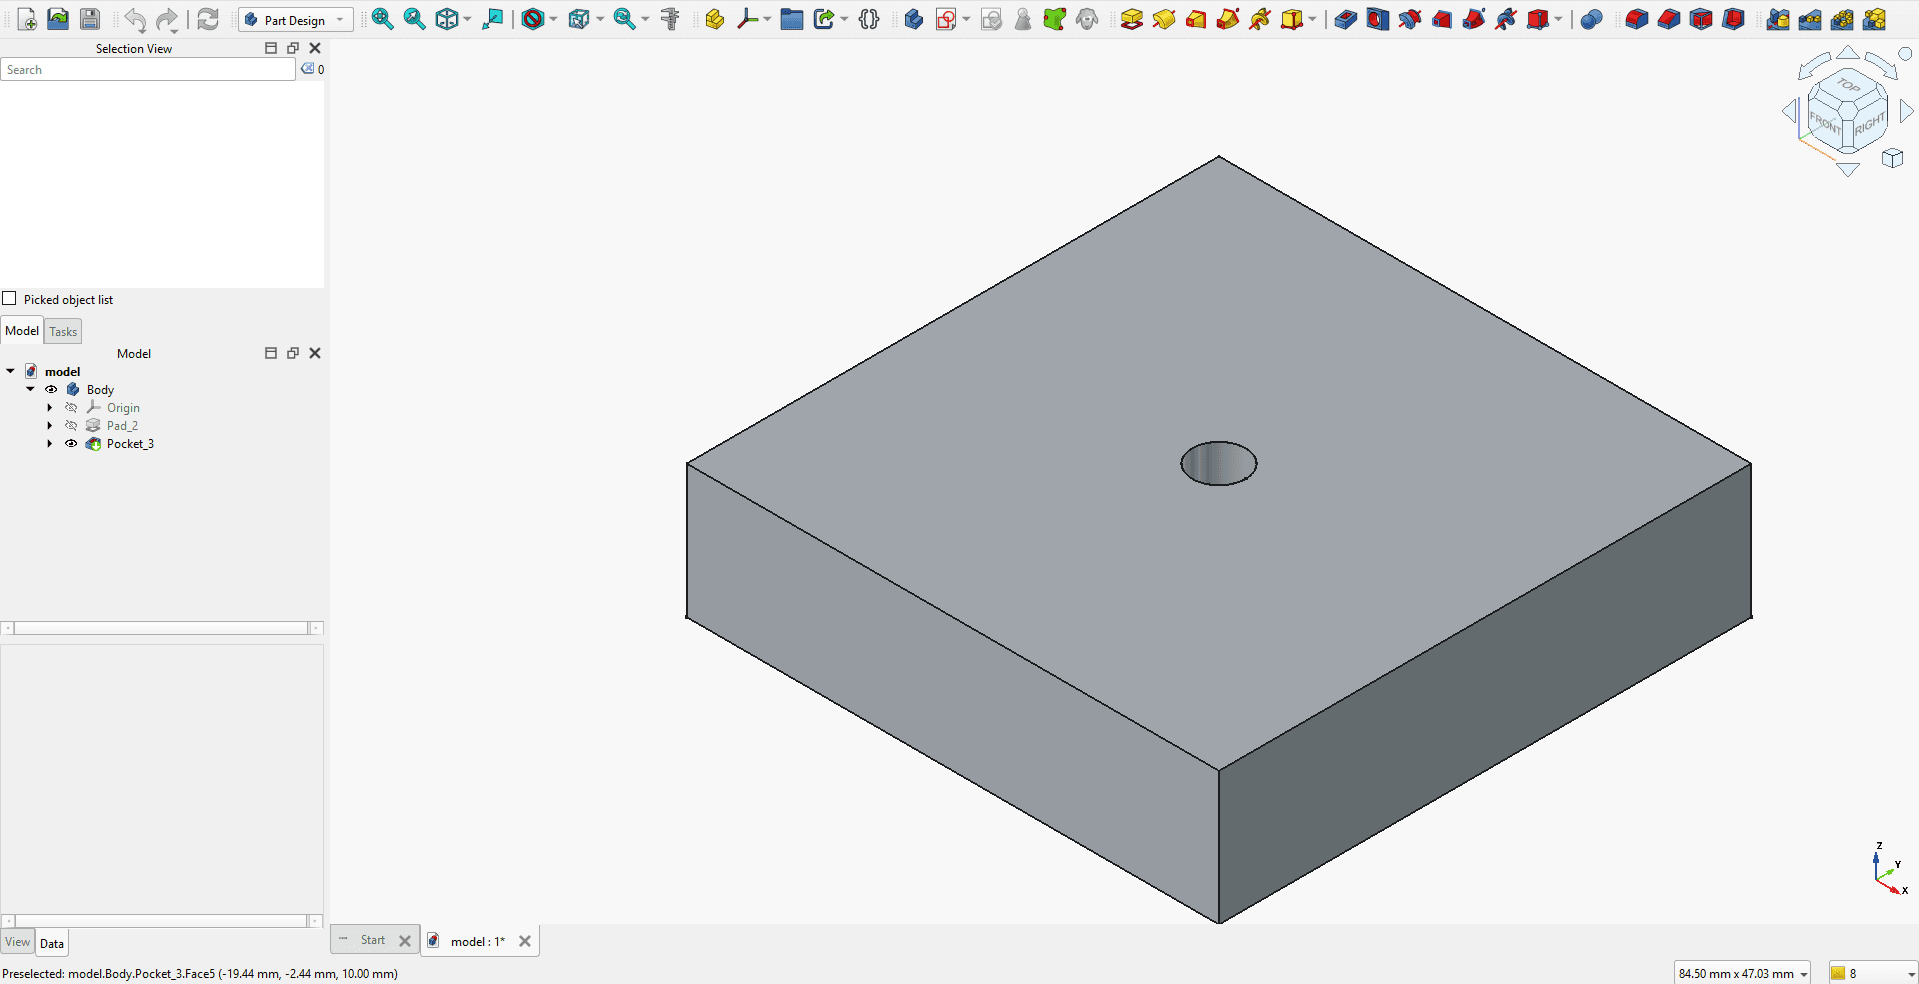The image size is (1919, 984).
Task: Select the Subtractive Pipe tool
Action: coord(1473,19)
